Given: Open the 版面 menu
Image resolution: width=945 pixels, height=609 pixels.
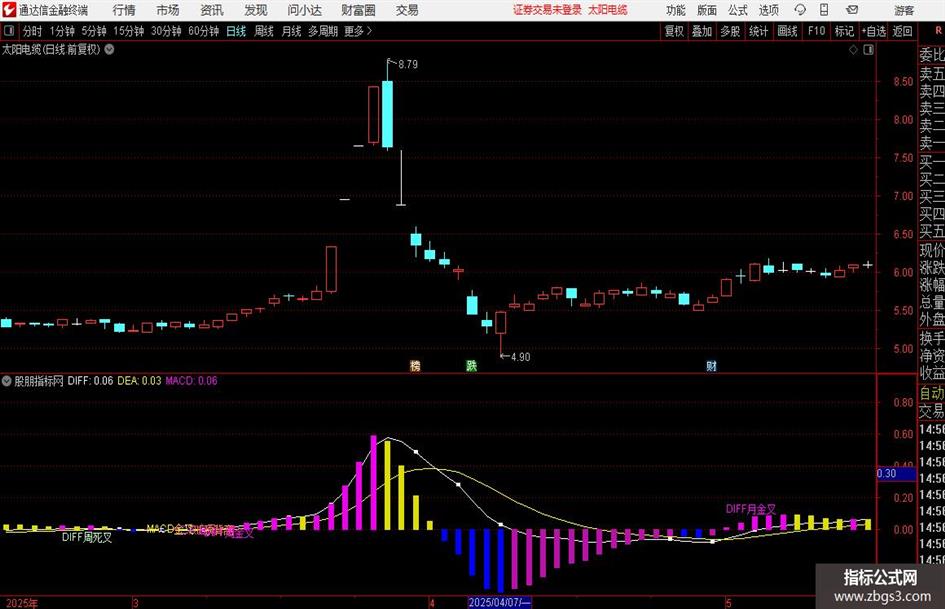Looking at the screenshot, I should point(707,10).
